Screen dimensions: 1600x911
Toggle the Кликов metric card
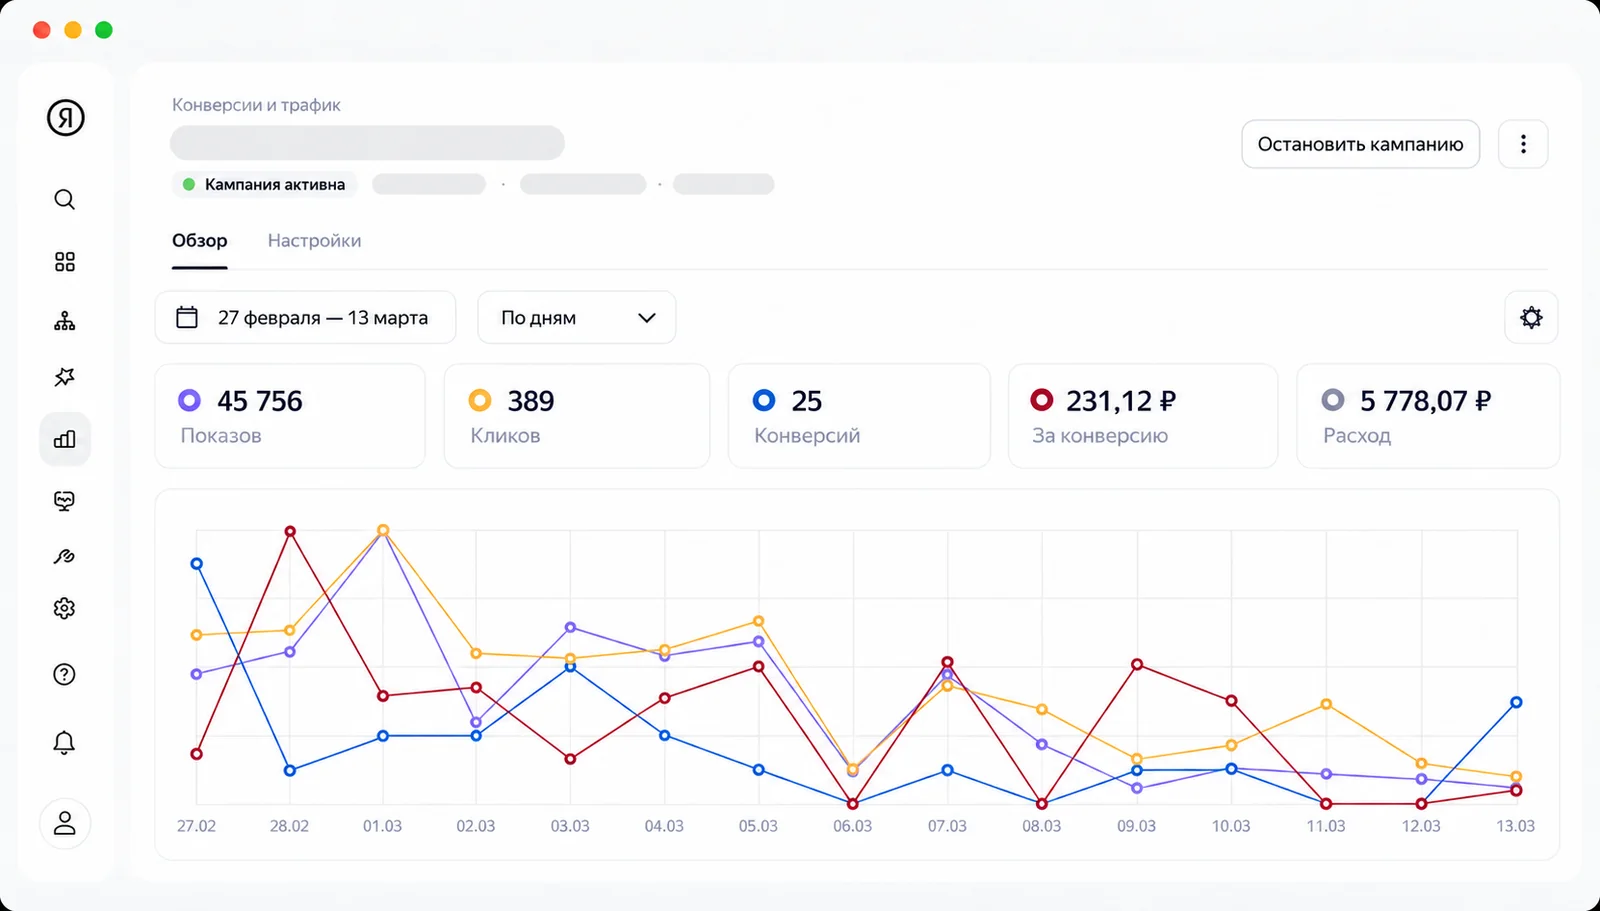point(577,416)
